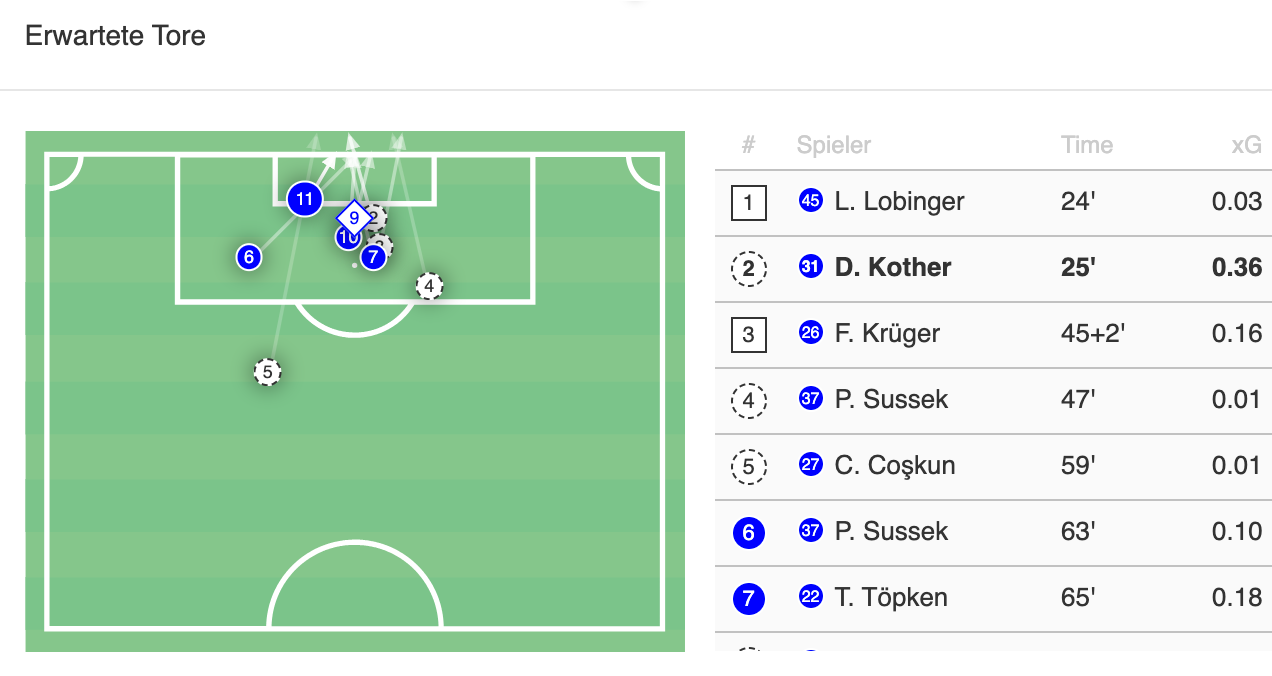Select blue shot marker 7 on the pitch
Image resolution: width=1272 pixels, height=676 pixels.
pyautogui.click(x=373, y=258)
